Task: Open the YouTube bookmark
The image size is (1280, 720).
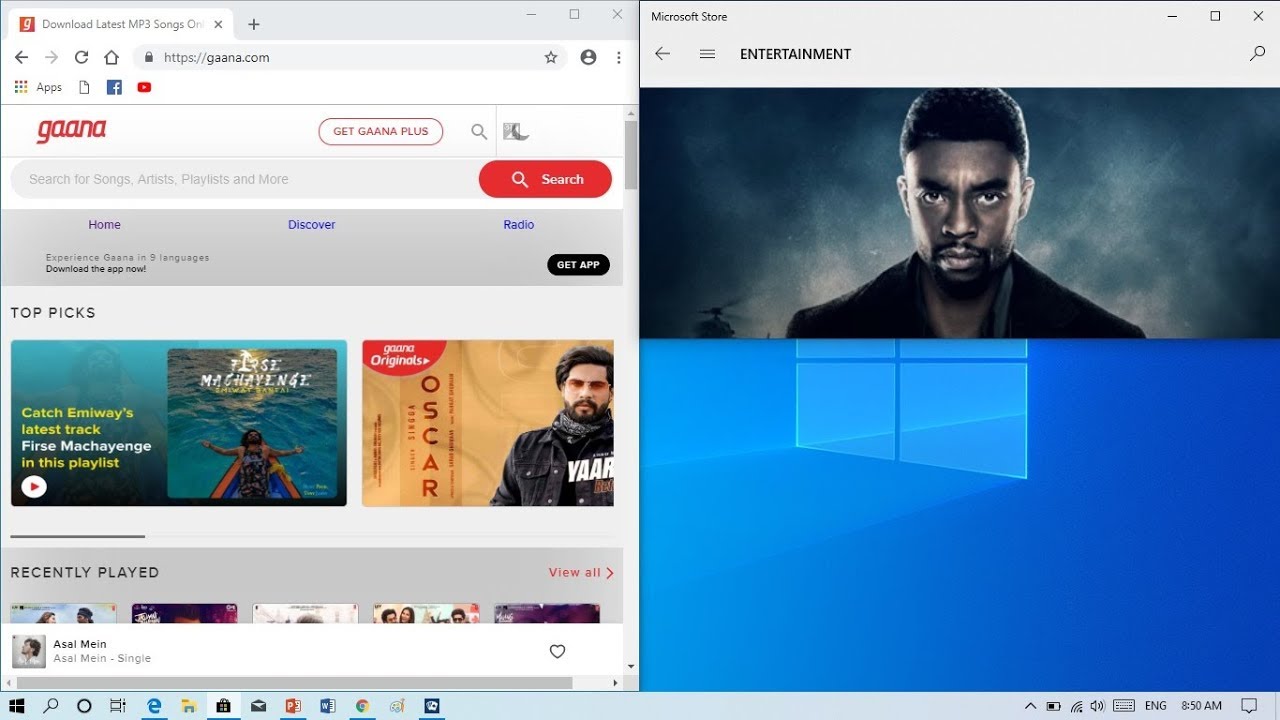Action: pos(144,87)
